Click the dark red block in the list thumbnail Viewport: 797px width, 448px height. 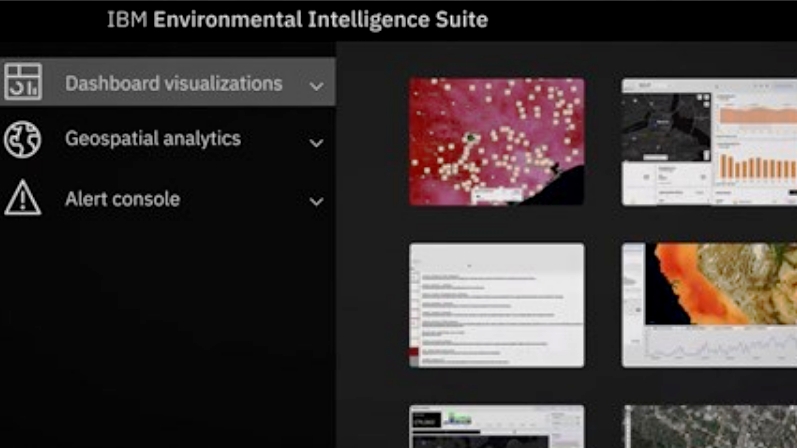tap(416, 356)
